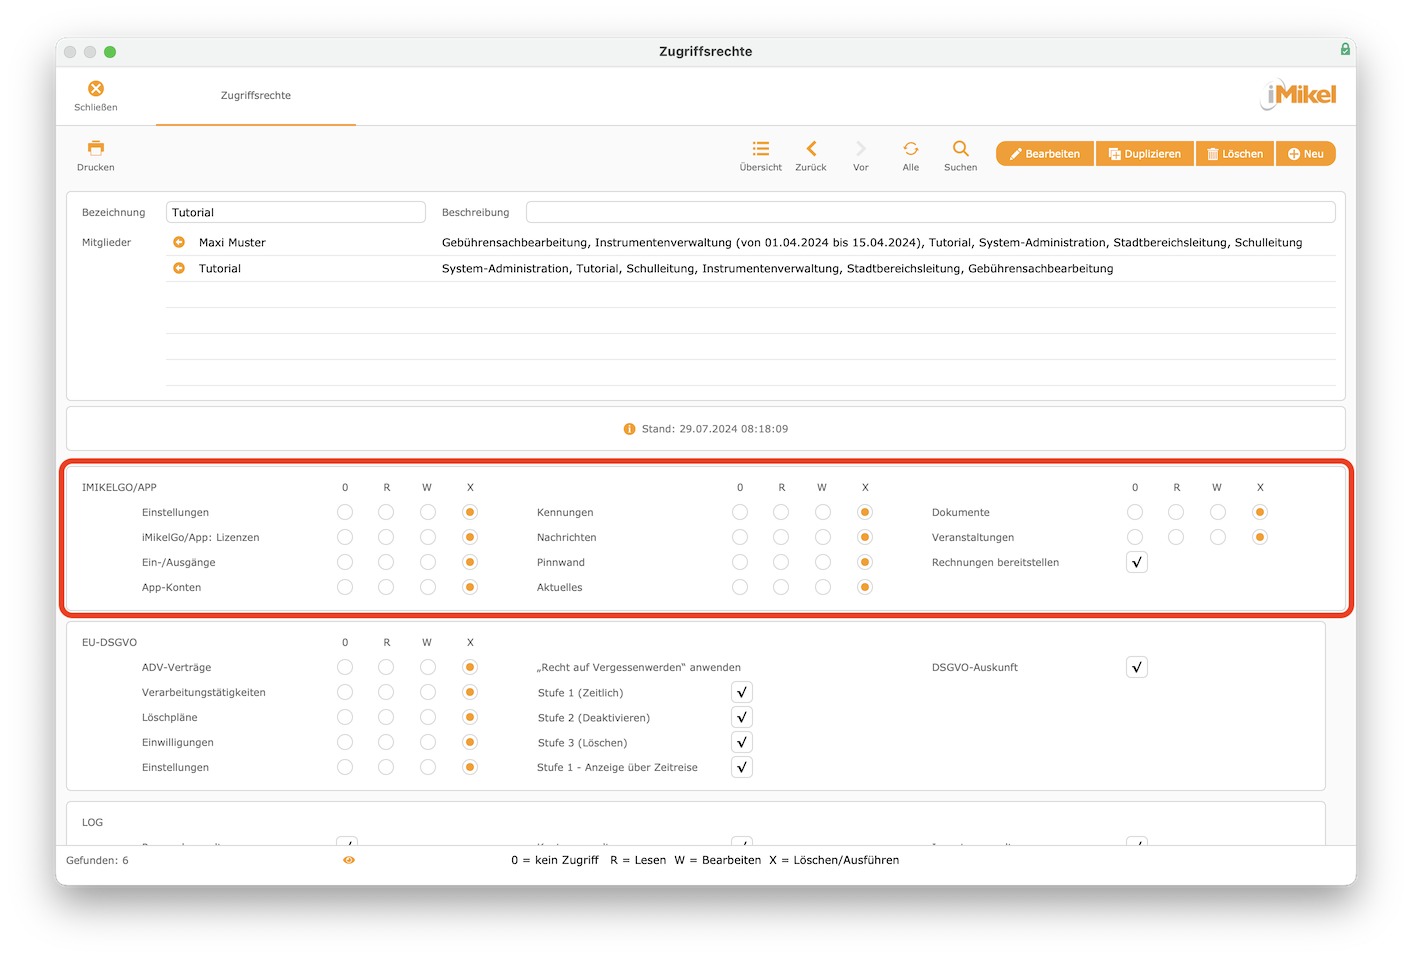This screenshot has height=959, width=1412.
Task: Click into the Beschreibung input field
Action: (931, 212)
